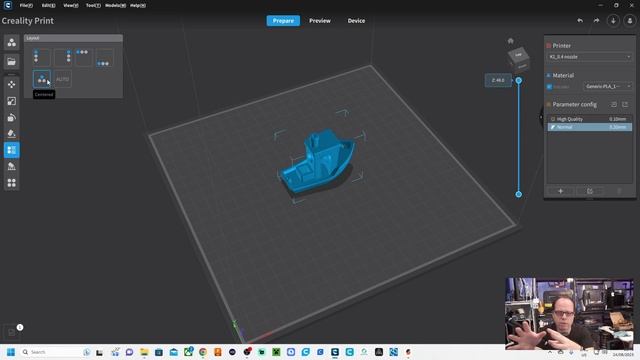Open the Models menu

tap(115, 5)
